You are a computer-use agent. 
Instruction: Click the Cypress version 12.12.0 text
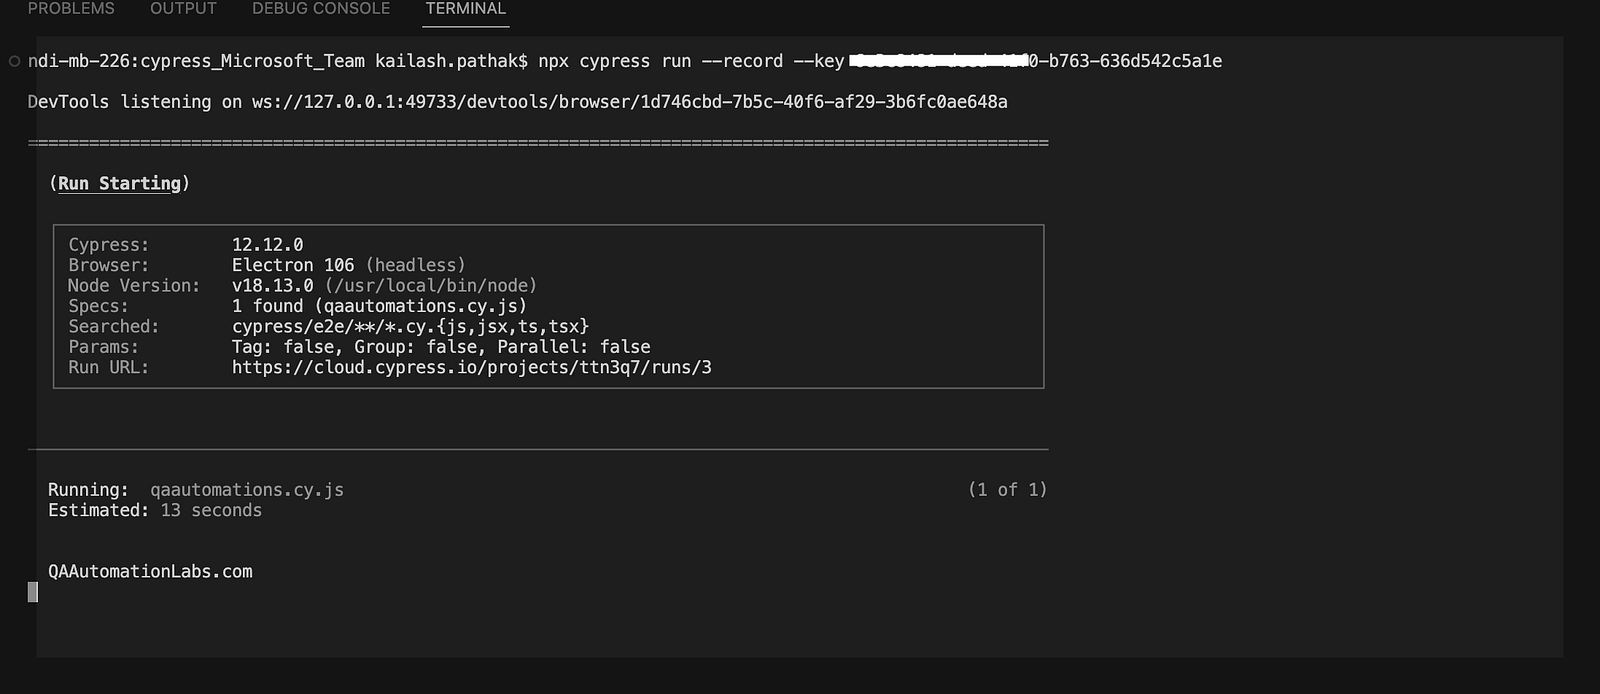[268, 245]
